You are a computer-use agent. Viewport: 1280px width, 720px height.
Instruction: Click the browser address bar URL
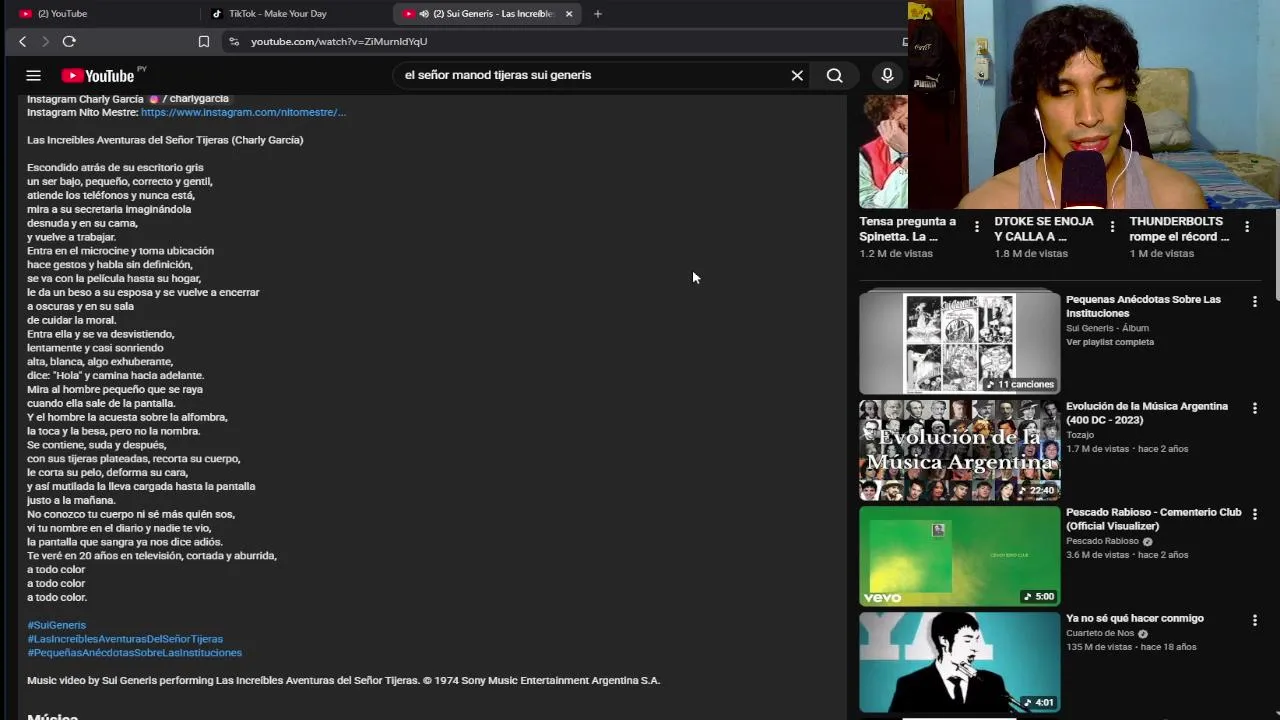(339, 41)
